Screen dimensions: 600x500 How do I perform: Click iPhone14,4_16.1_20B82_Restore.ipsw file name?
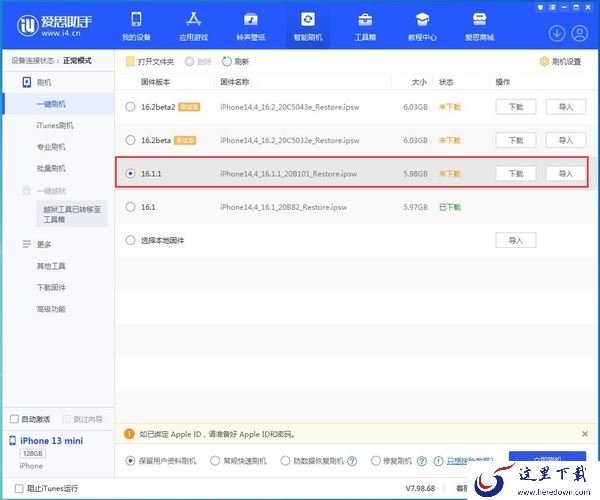(284, 207)
